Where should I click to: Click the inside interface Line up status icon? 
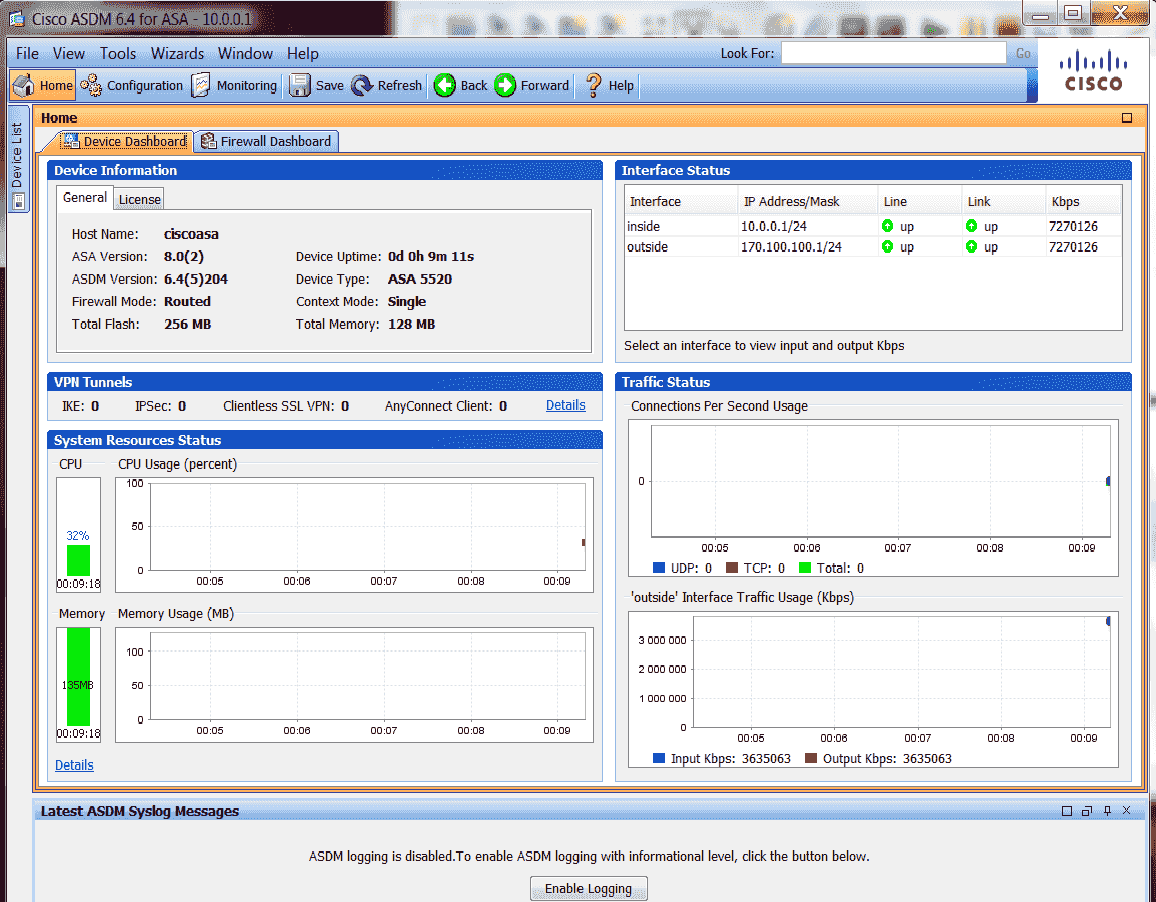click(x=888, y=226)
